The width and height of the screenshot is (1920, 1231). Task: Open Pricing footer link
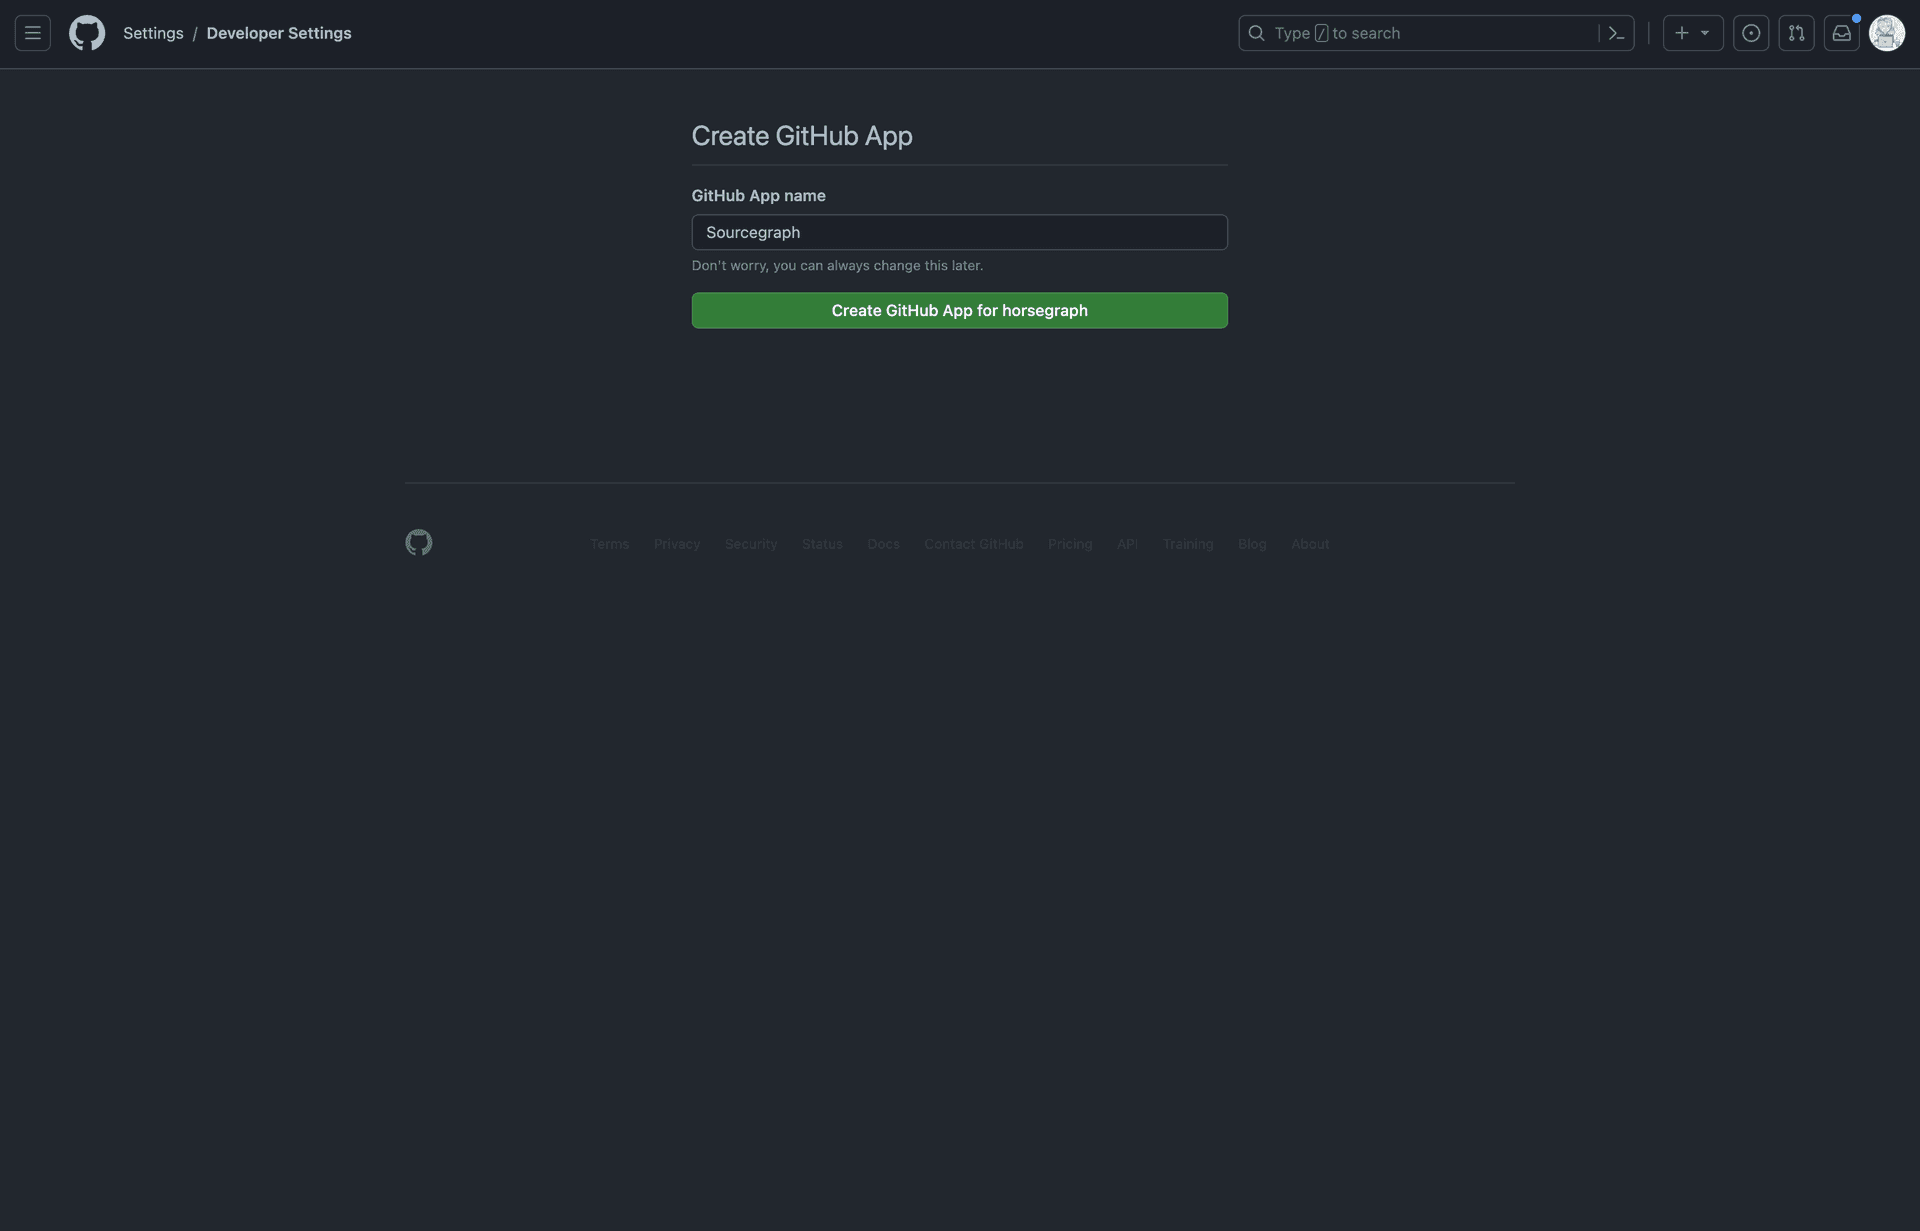(1070, 544)
